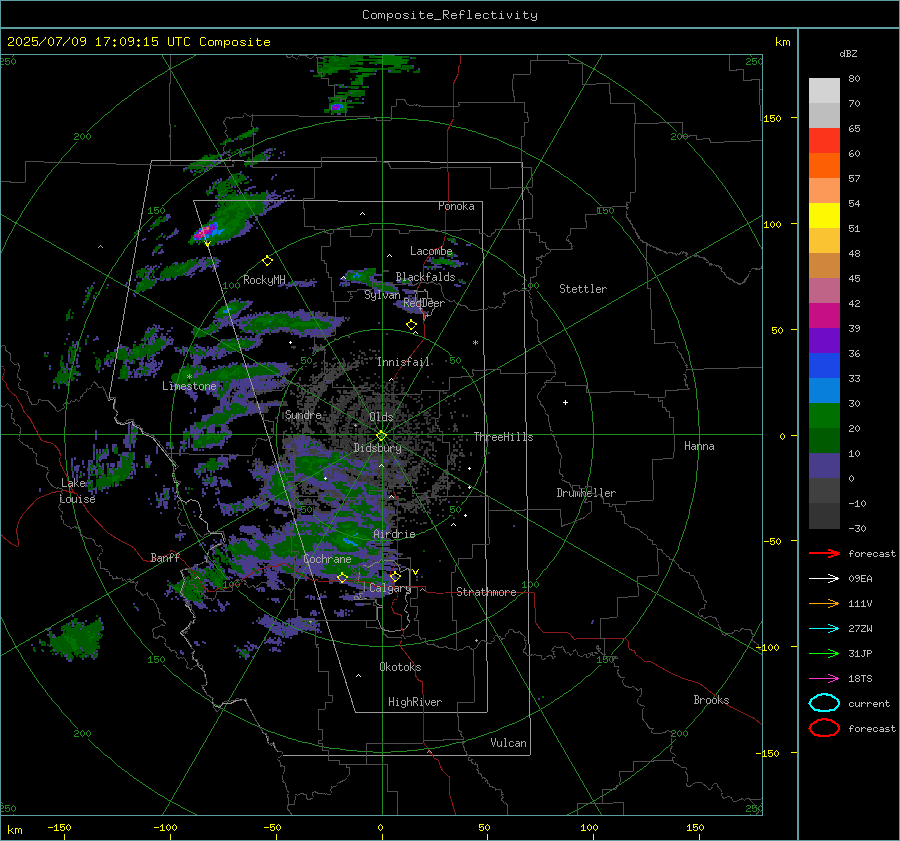Pick the light blue 33-30 dBZ swatch
This screenshot has height=841, width=900.
coord(824,390)
